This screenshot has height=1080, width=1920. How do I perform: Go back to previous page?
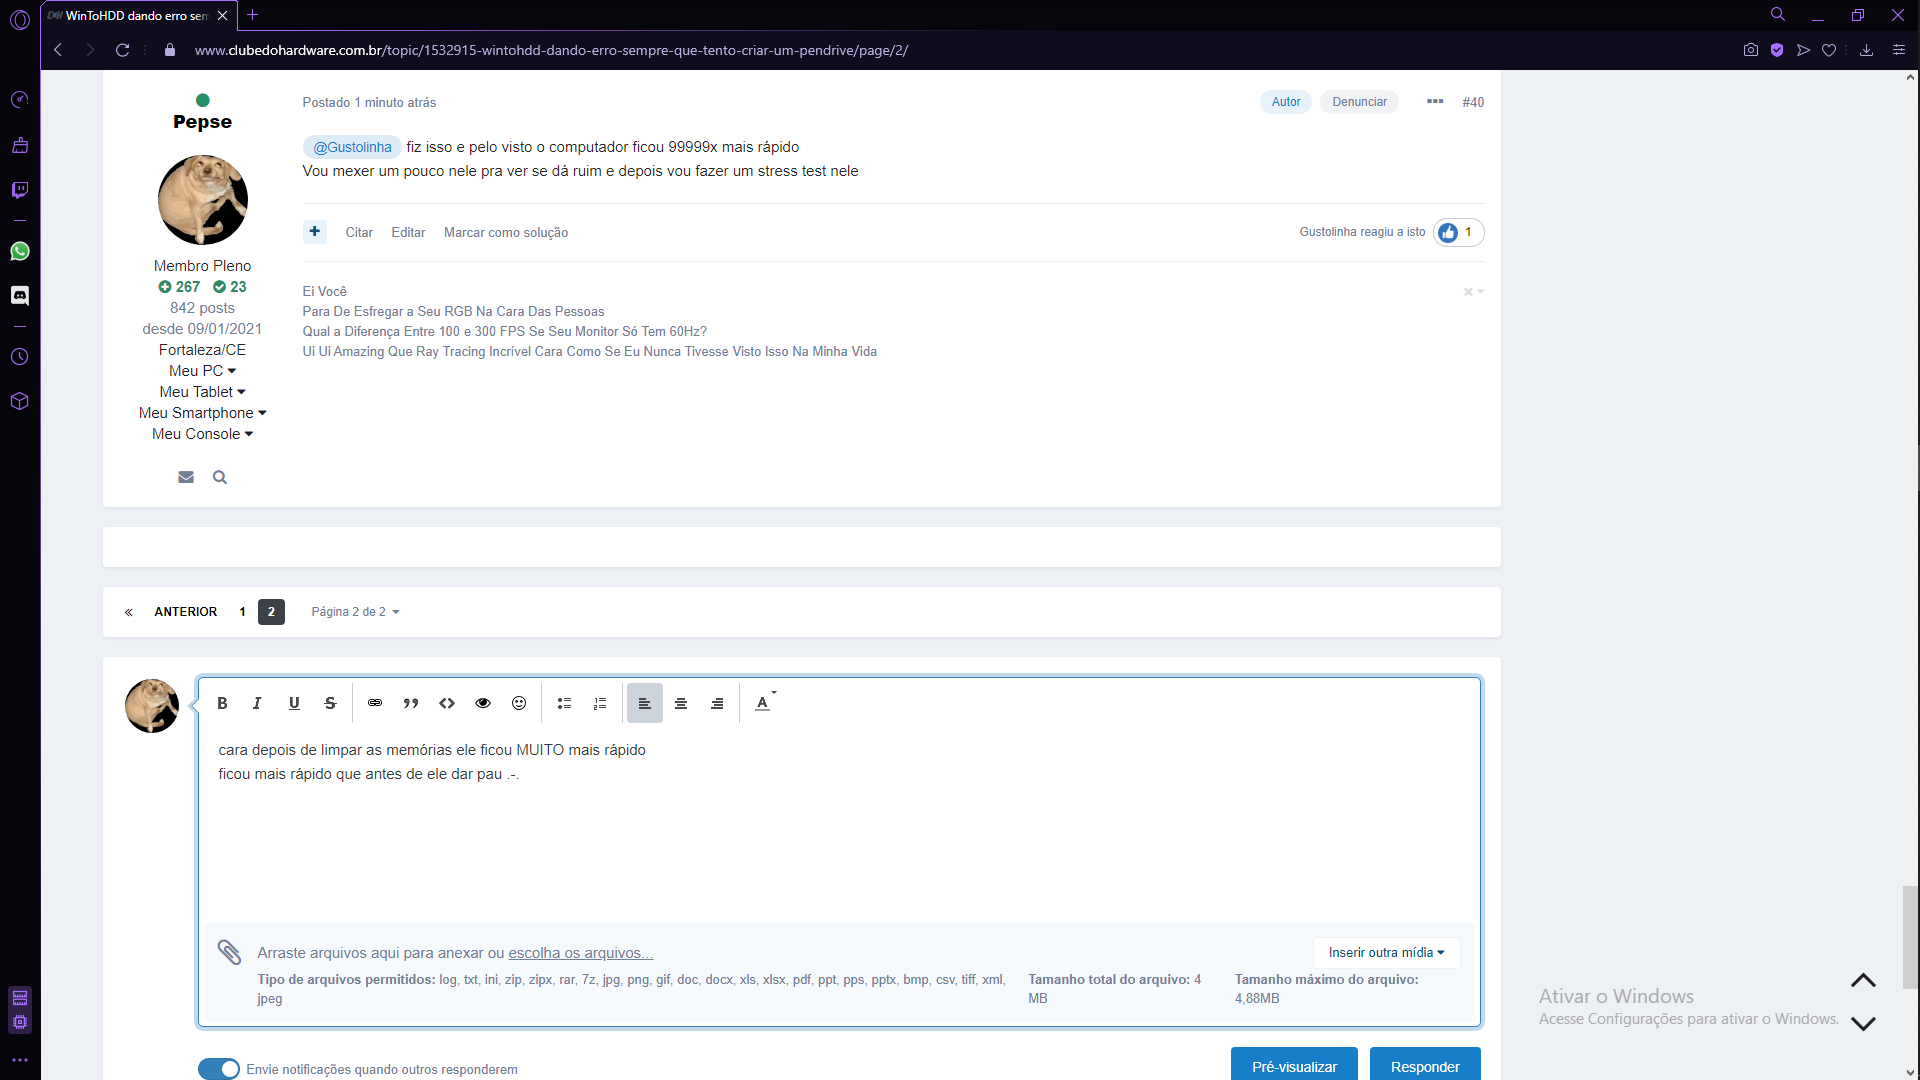58,50
